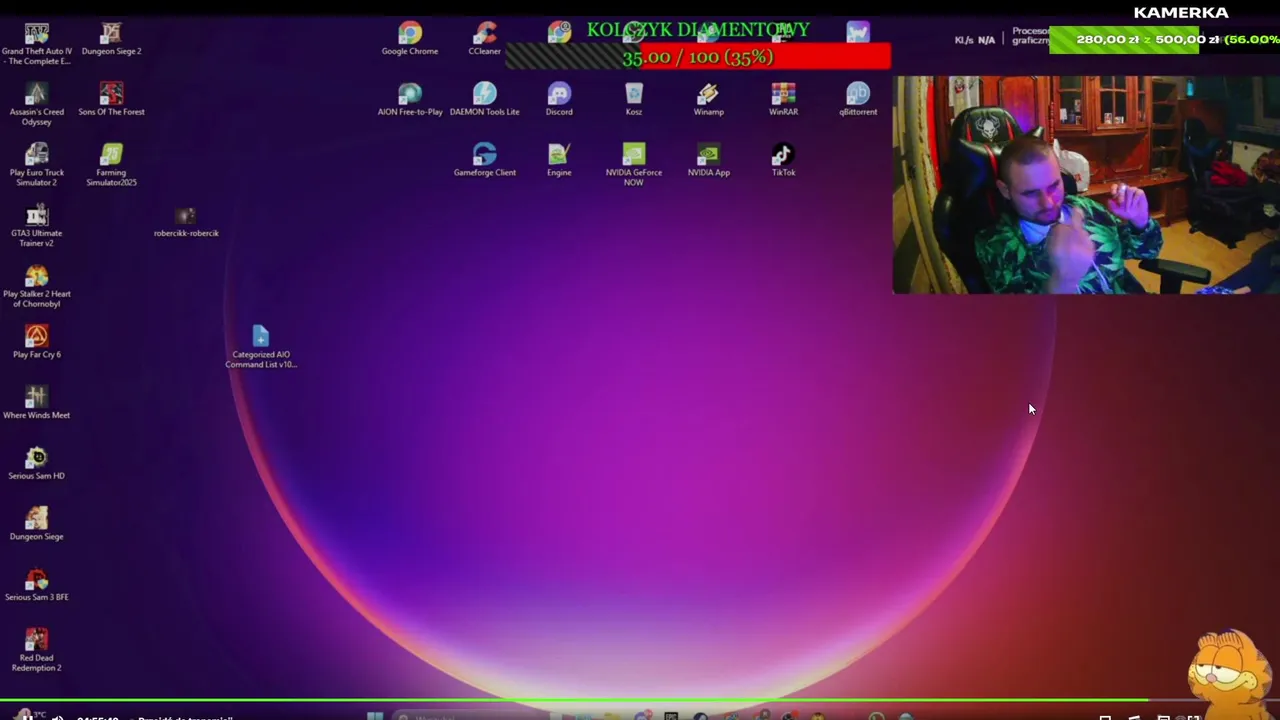Open the TikTok desktop shortcut
This screenshot has width=1280, height=720.
point(783,161)
